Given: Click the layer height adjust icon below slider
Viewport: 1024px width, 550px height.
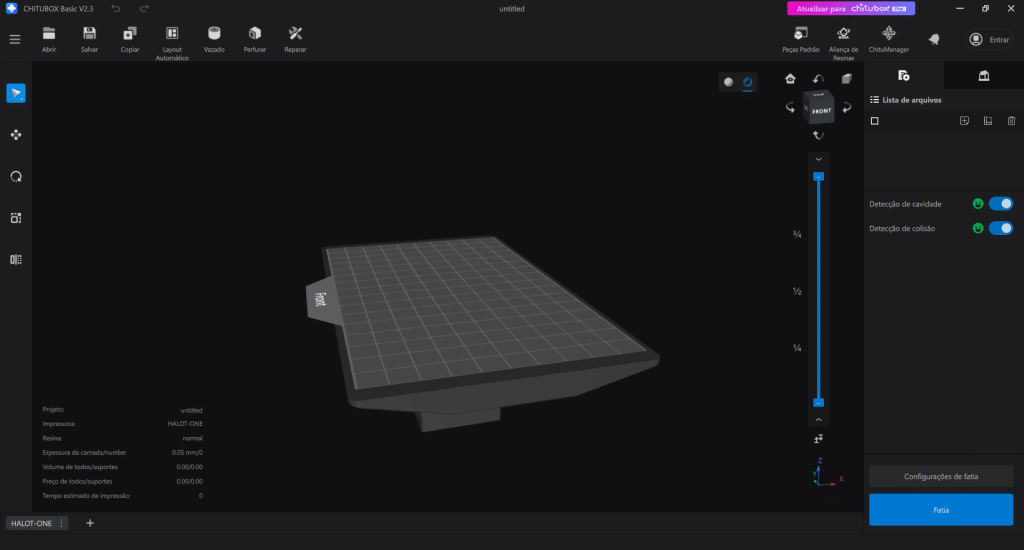Looking at the screenshot, I should click(x=818, y=439).
